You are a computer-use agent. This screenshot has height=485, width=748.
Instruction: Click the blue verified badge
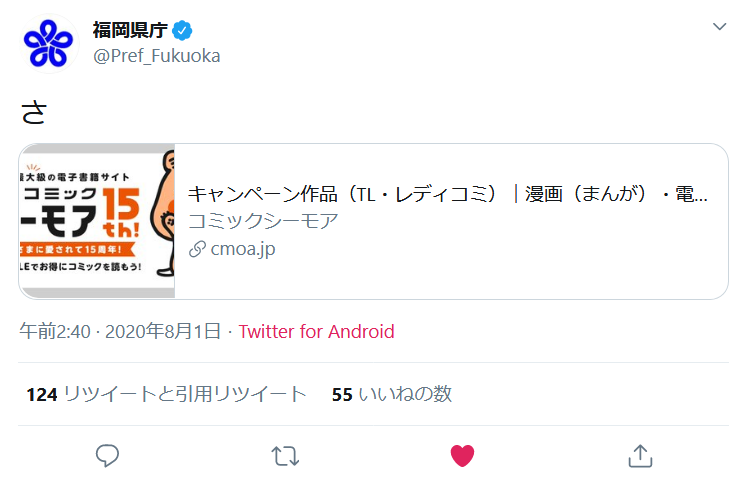point(183,29)
